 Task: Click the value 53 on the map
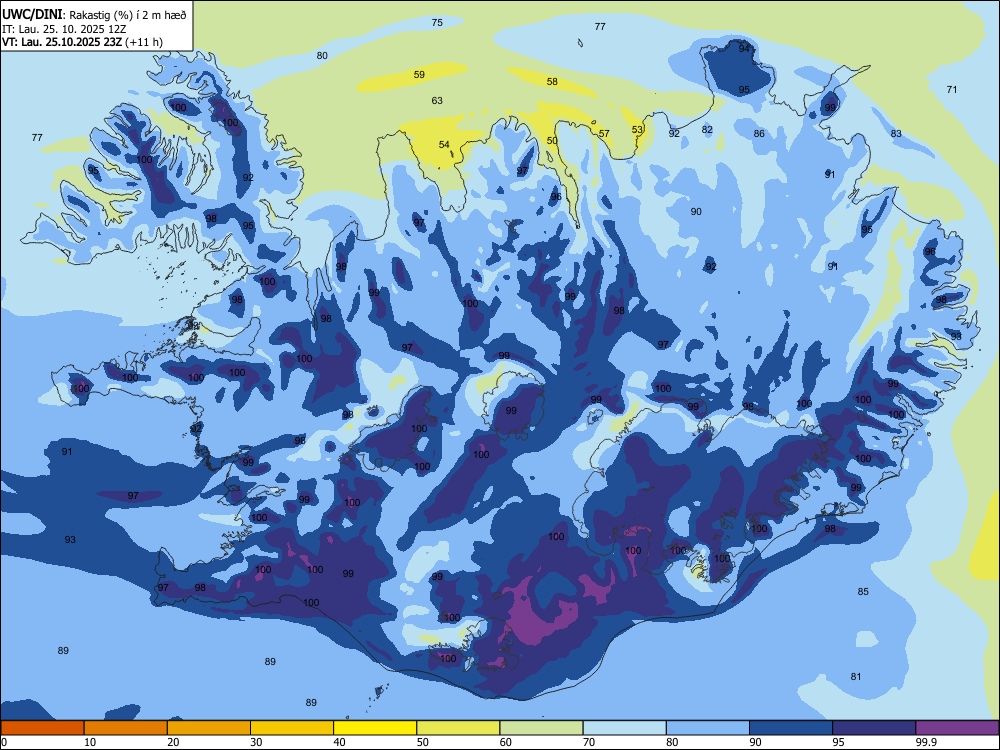[x=637, y=129]
